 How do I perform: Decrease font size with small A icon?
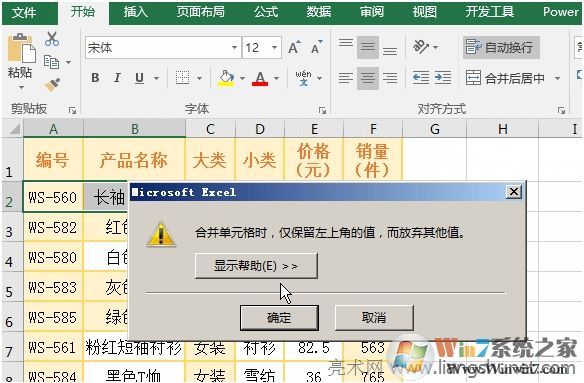click(317, 47)
